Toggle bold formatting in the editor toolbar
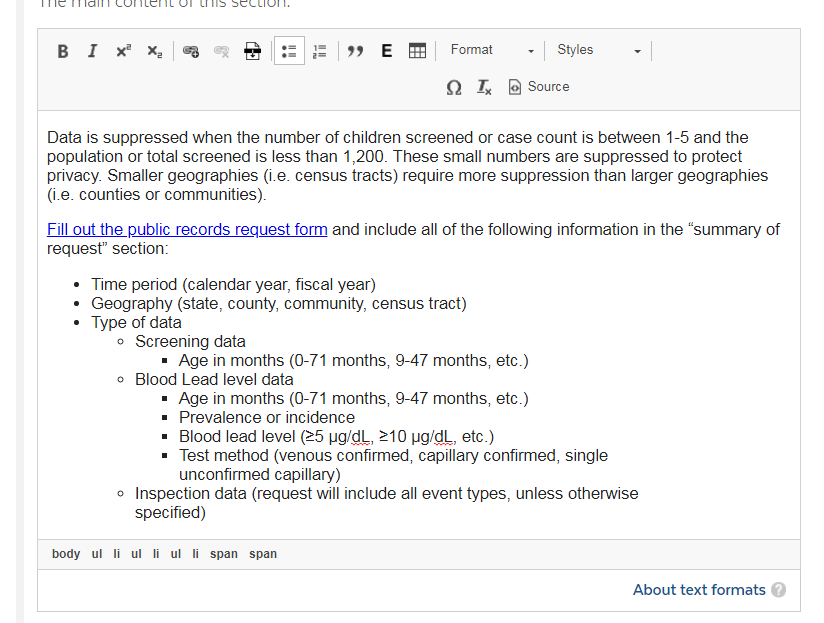The height and width of the screenshot is (623, 824). click(63, 51)
